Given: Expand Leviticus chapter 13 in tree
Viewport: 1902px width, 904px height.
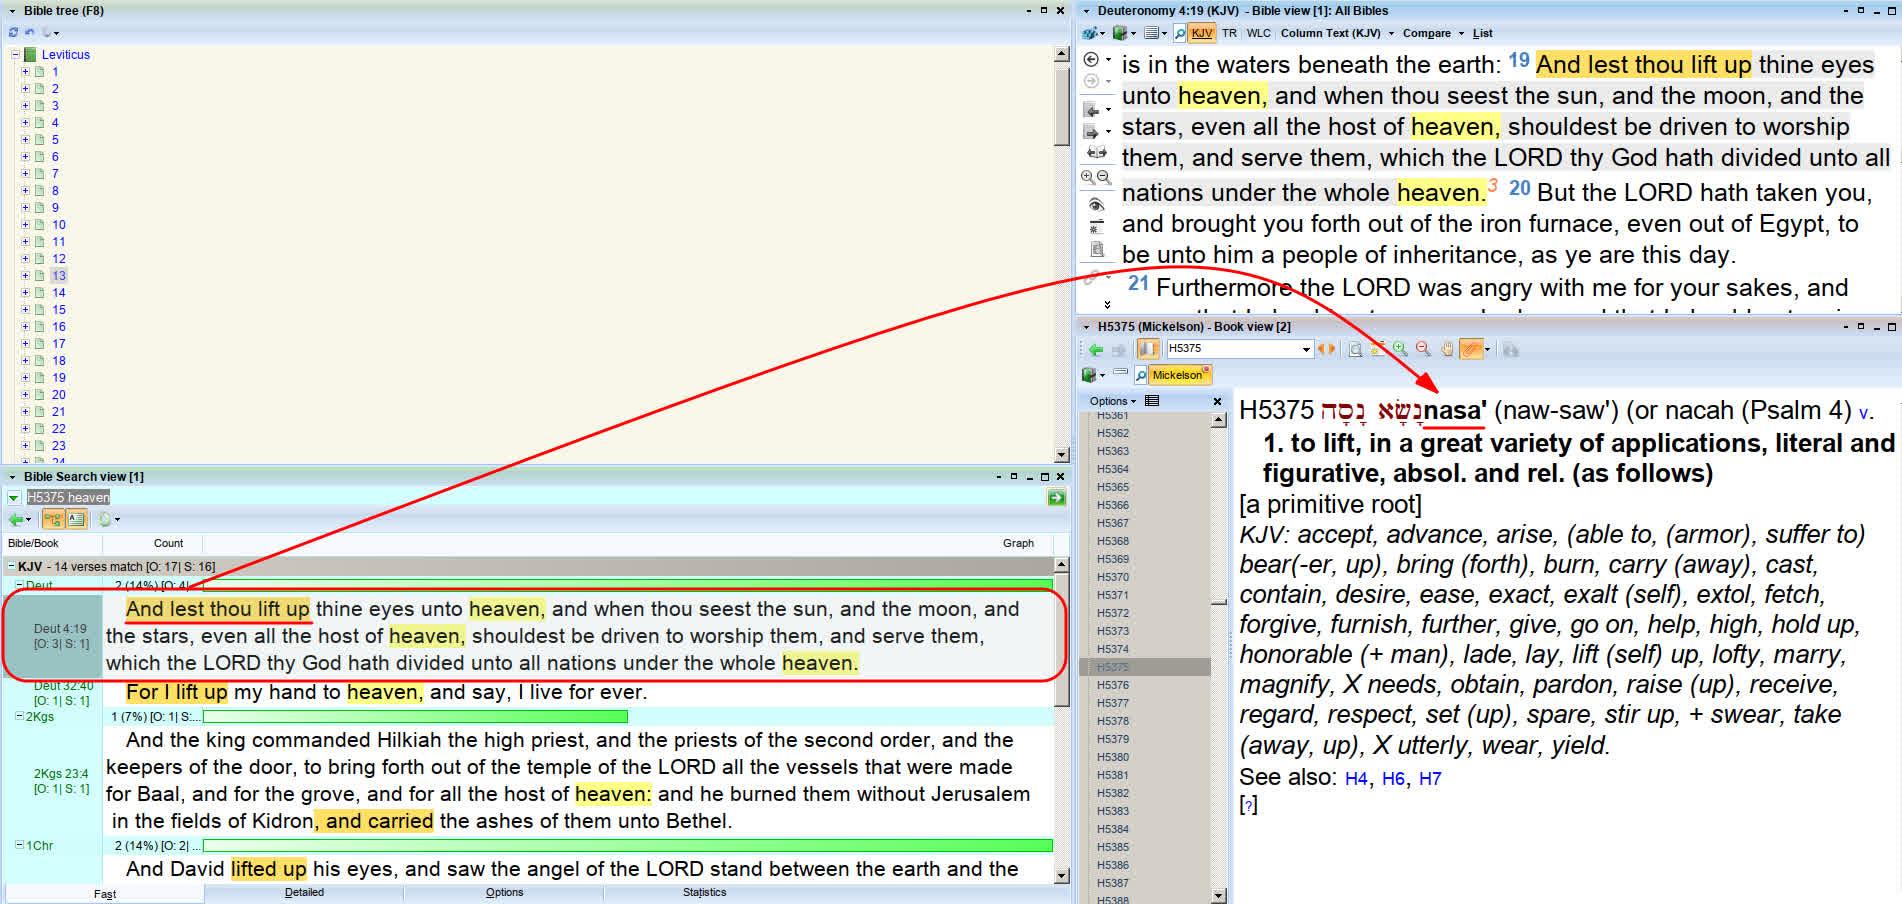Looking at the screenshot, I should (25, 276).
